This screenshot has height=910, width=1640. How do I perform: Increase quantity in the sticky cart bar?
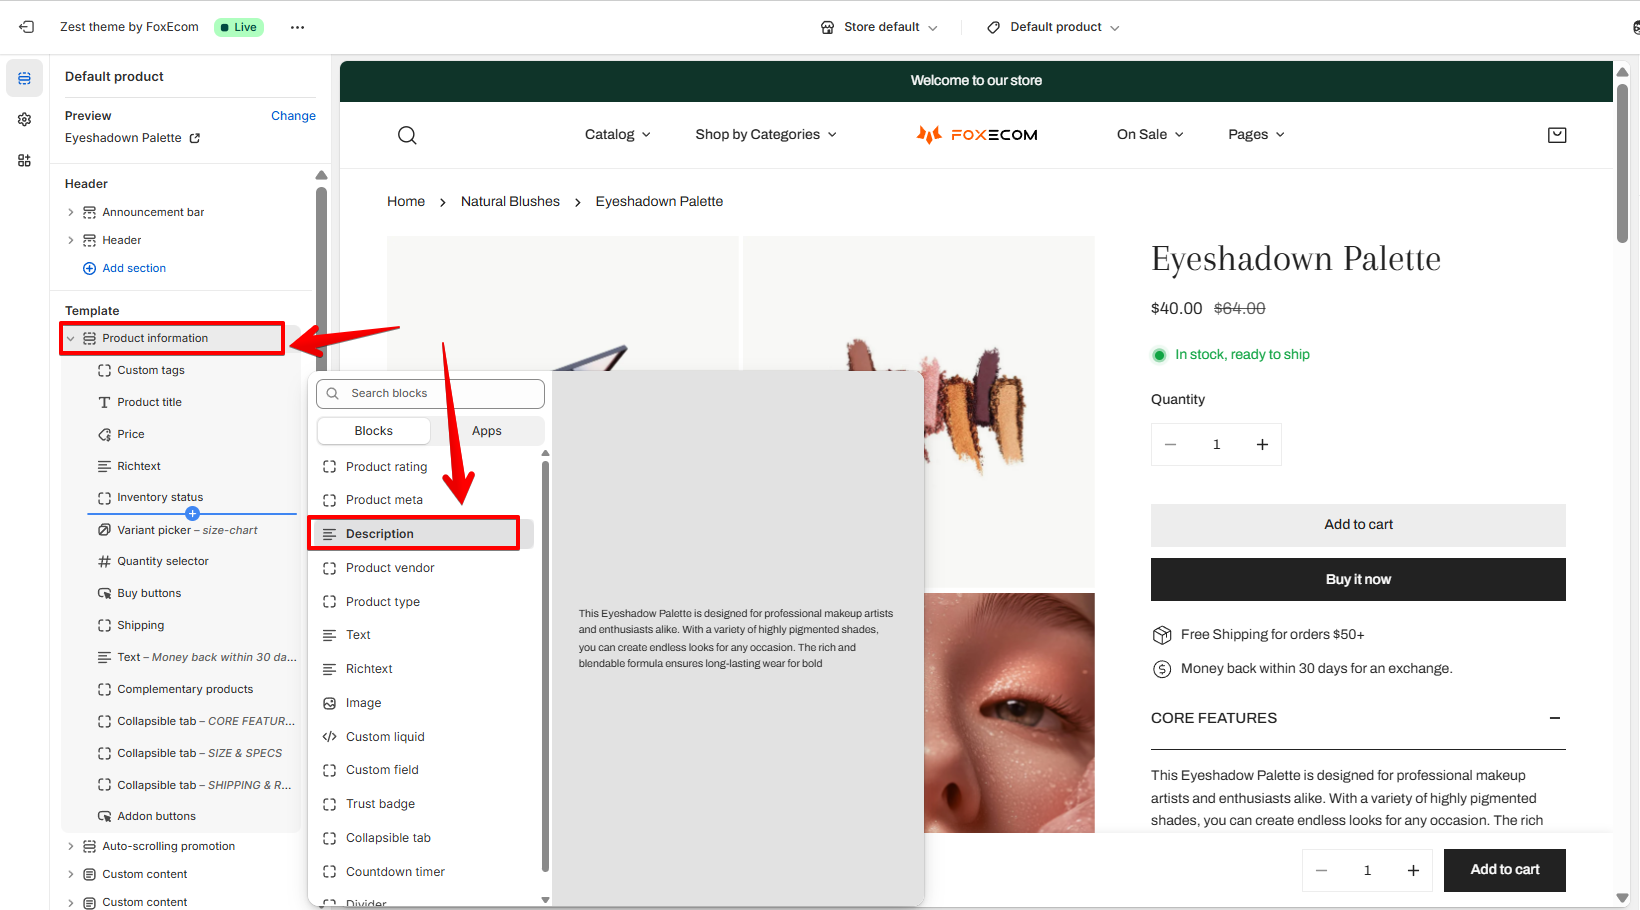coord(1413,871)
